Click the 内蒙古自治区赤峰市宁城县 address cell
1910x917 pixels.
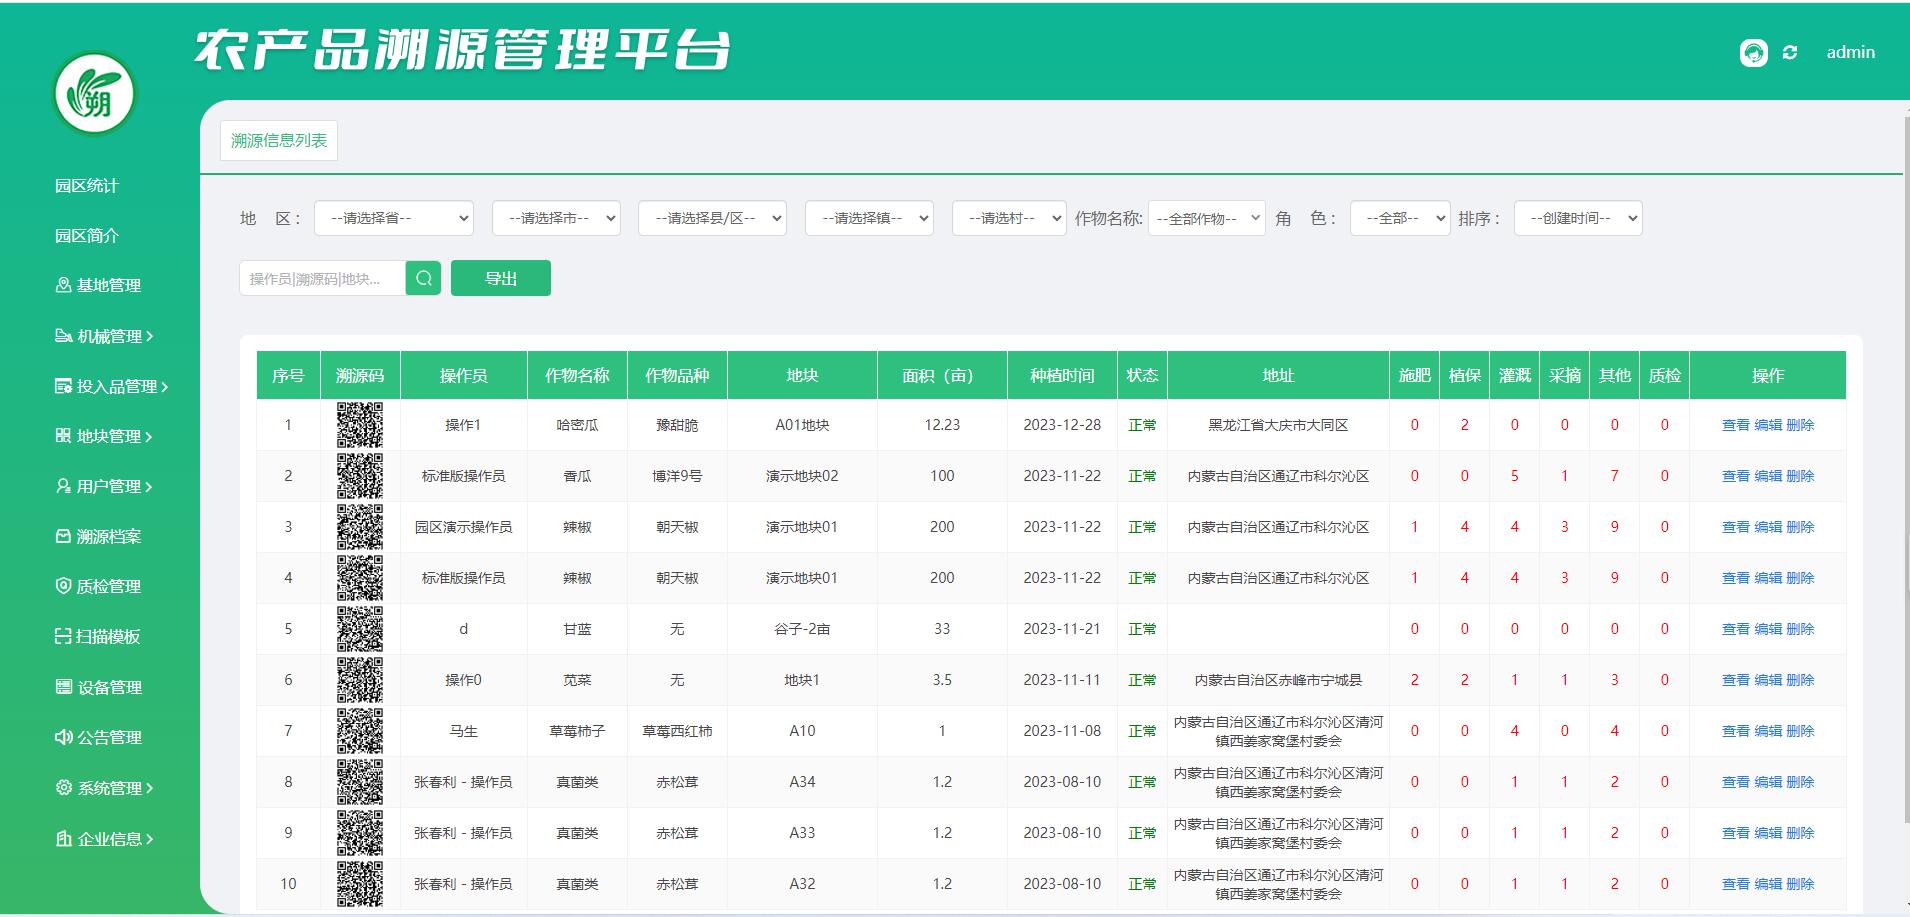click(1278, 680)
